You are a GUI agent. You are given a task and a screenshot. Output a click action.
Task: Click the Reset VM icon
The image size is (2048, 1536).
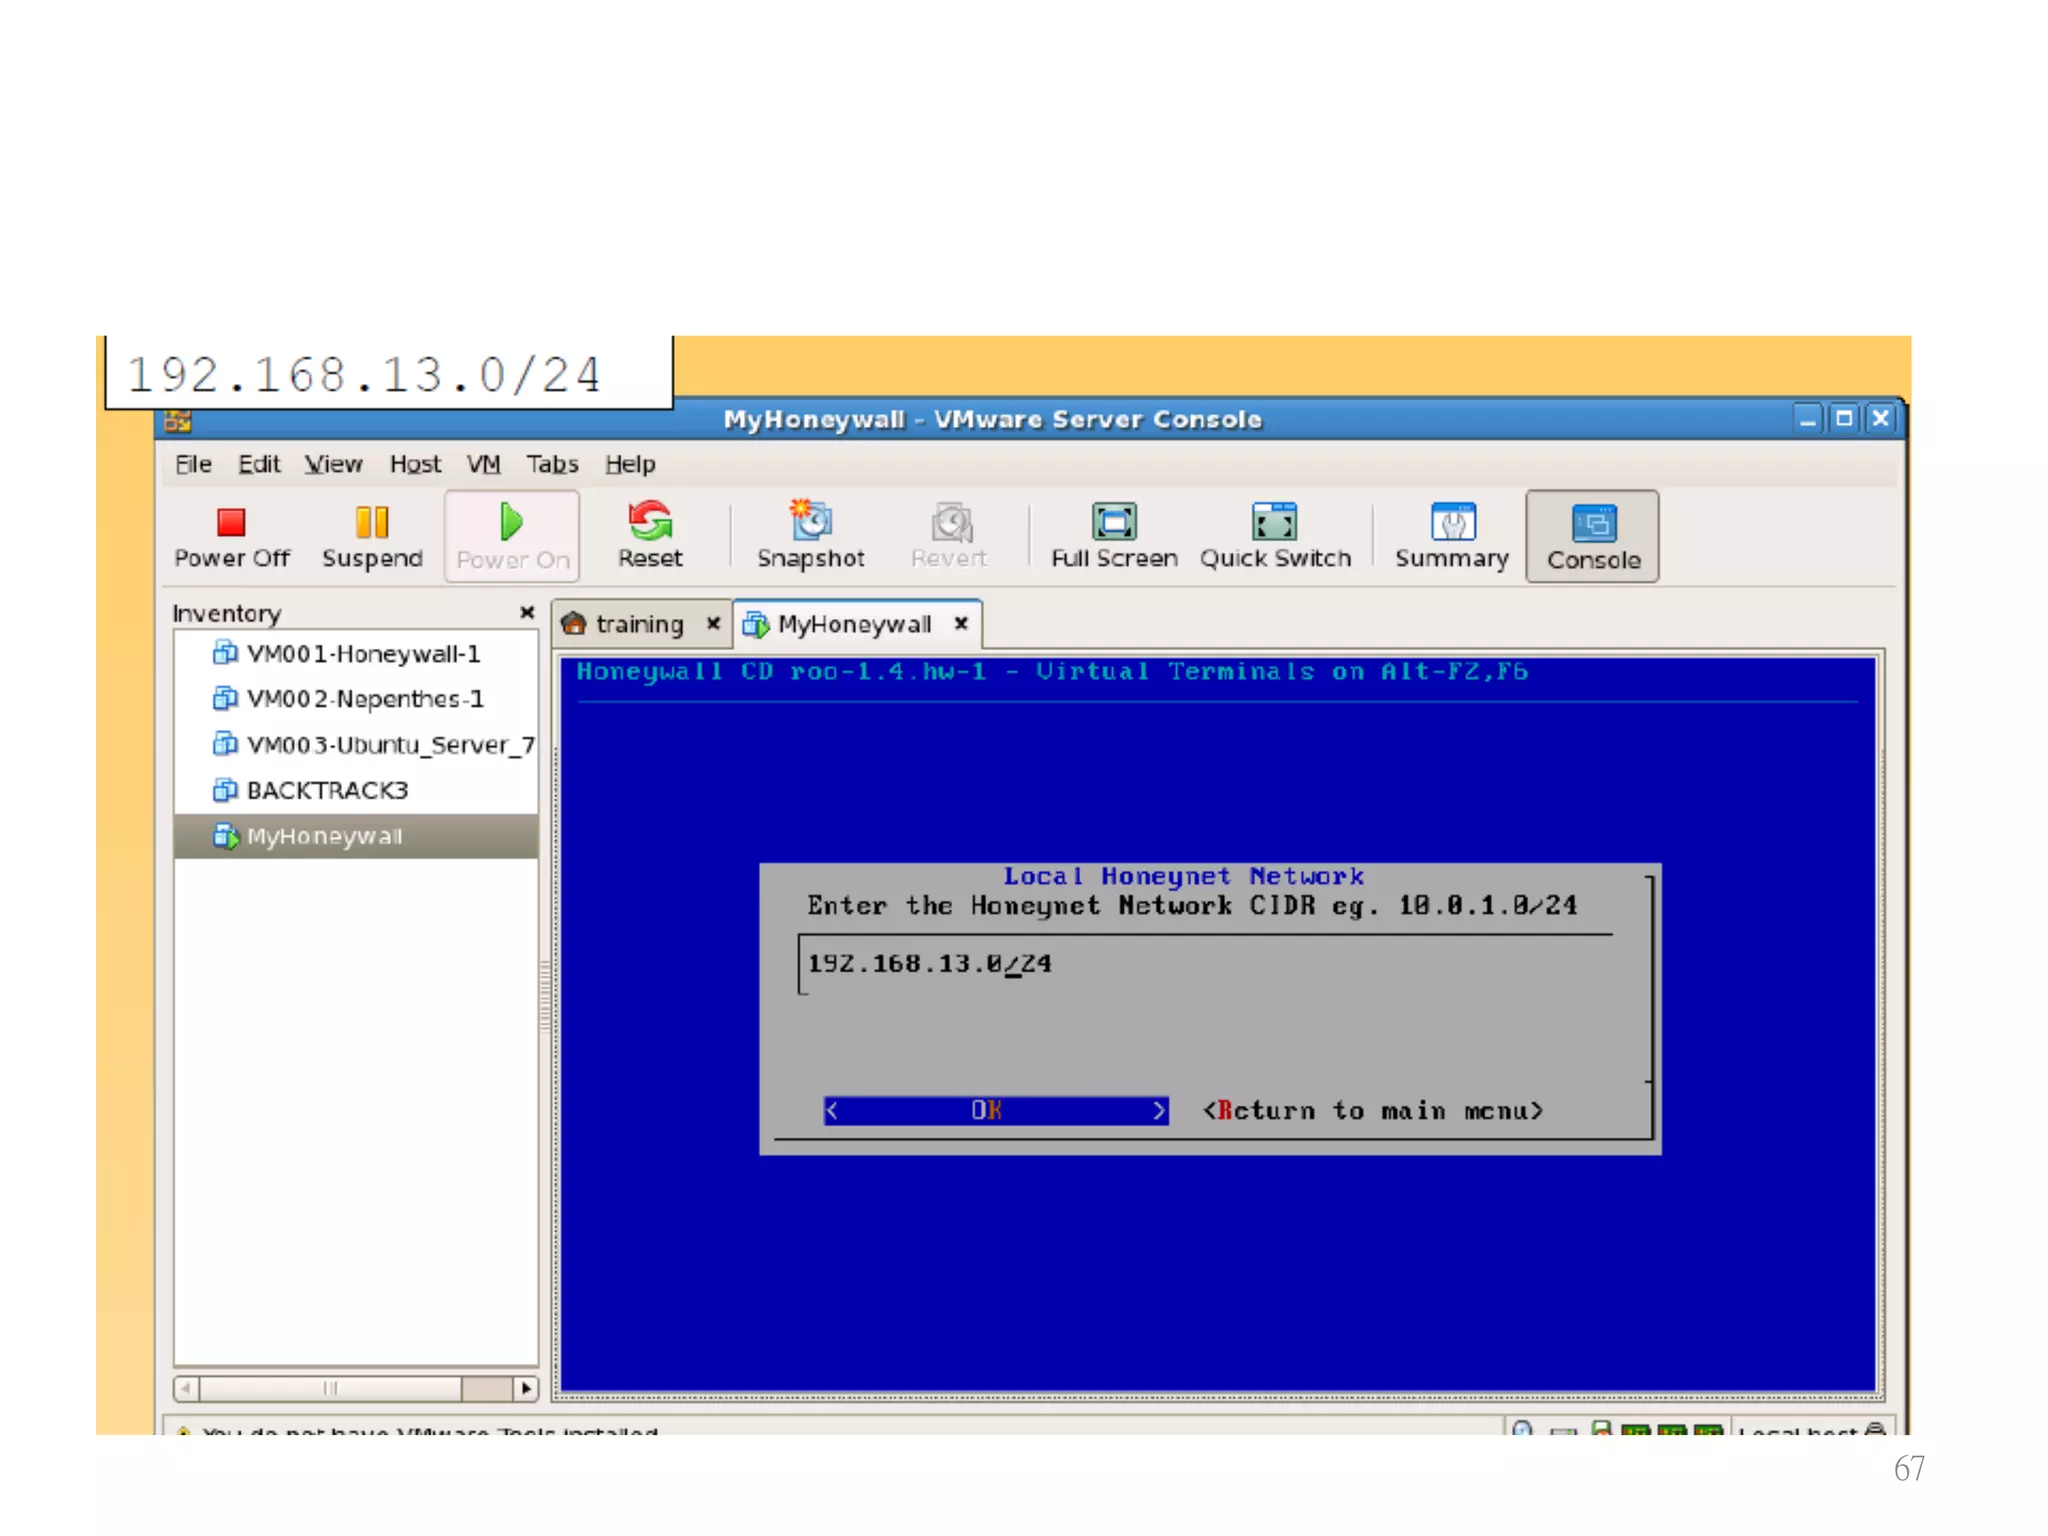tap(650, 523)
